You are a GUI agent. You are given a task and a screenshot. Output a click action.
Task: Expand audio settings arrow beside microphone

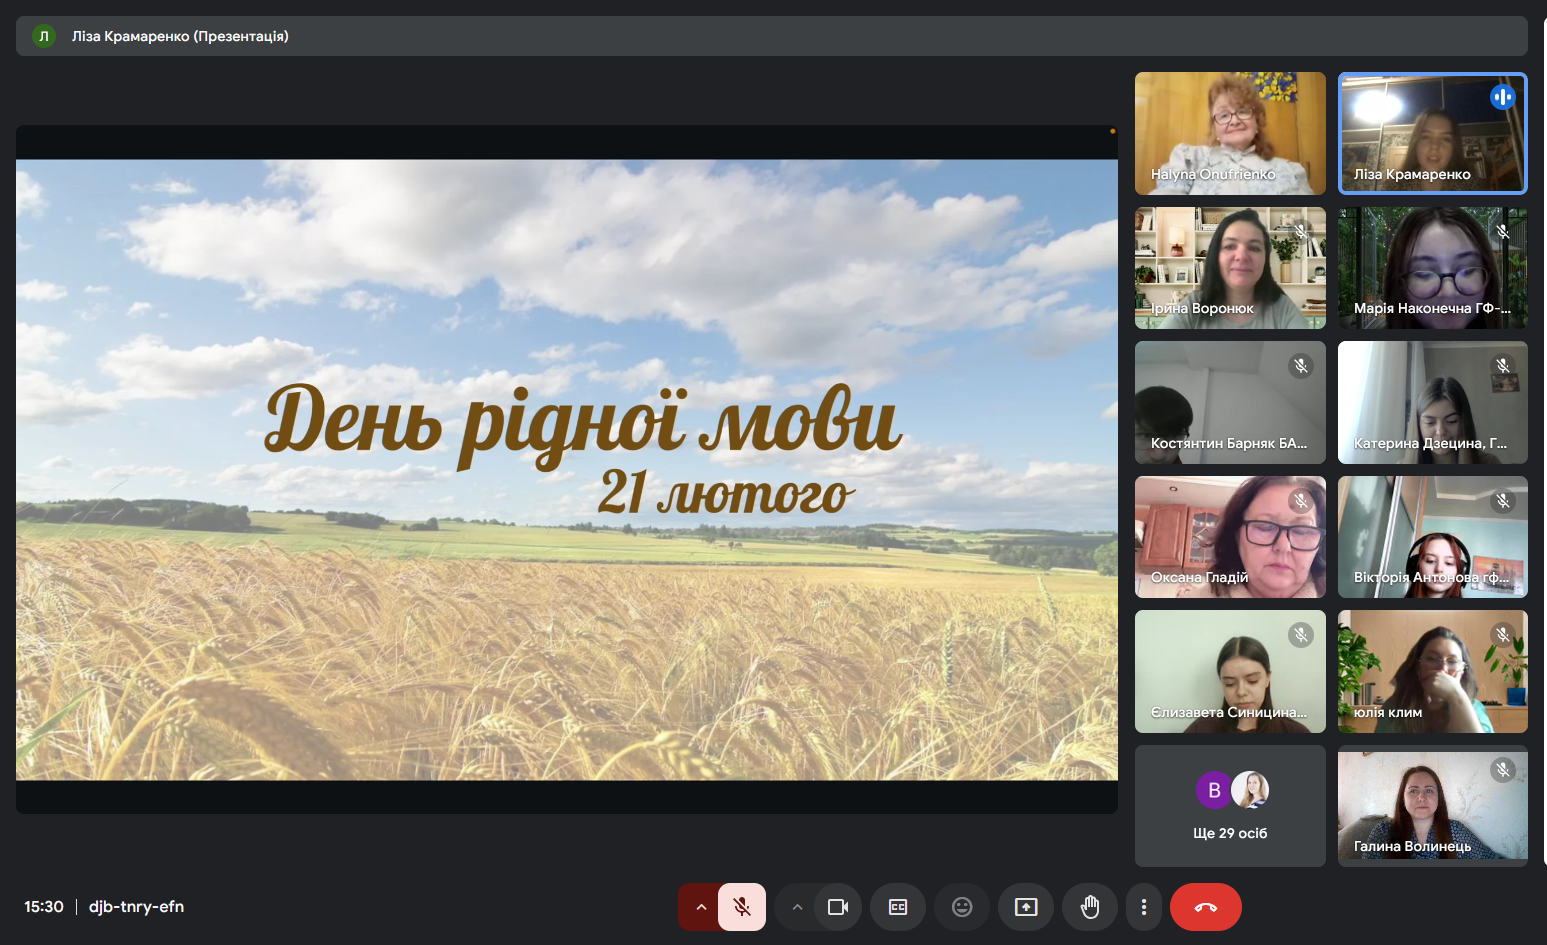[701, 907]
